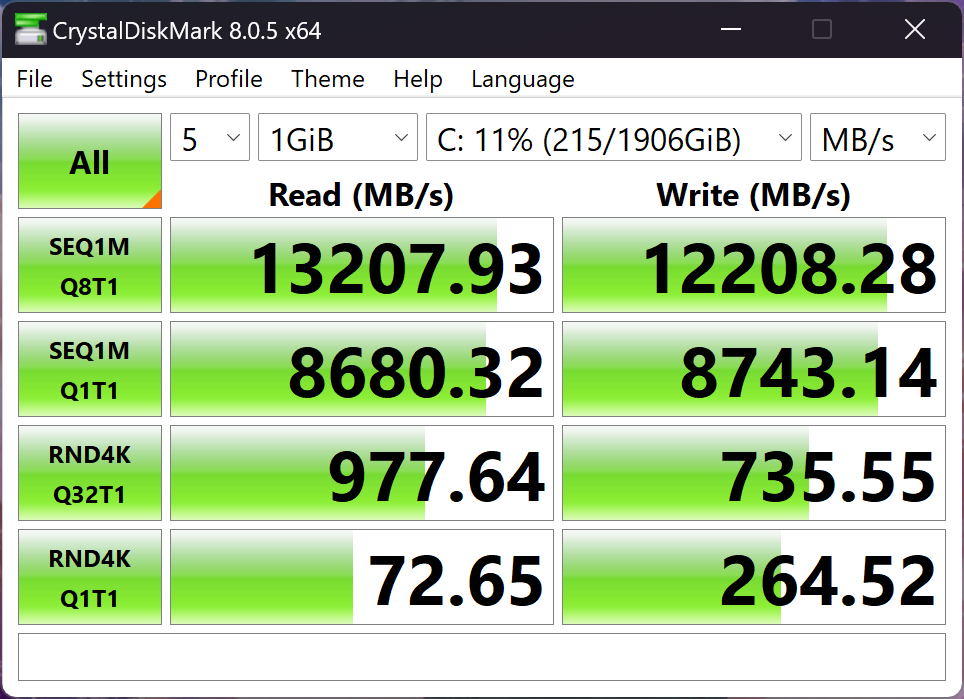Select the 264.52 write result
Screen dimensions: 964x699
[754, 577]
